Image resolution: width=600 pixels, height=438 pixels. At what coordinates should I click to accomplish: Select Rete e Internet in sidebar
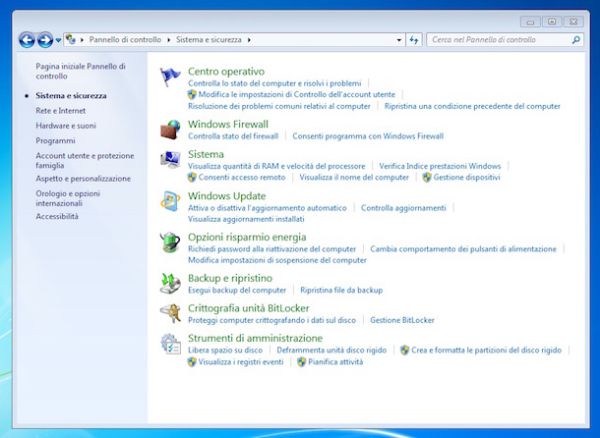60,110
